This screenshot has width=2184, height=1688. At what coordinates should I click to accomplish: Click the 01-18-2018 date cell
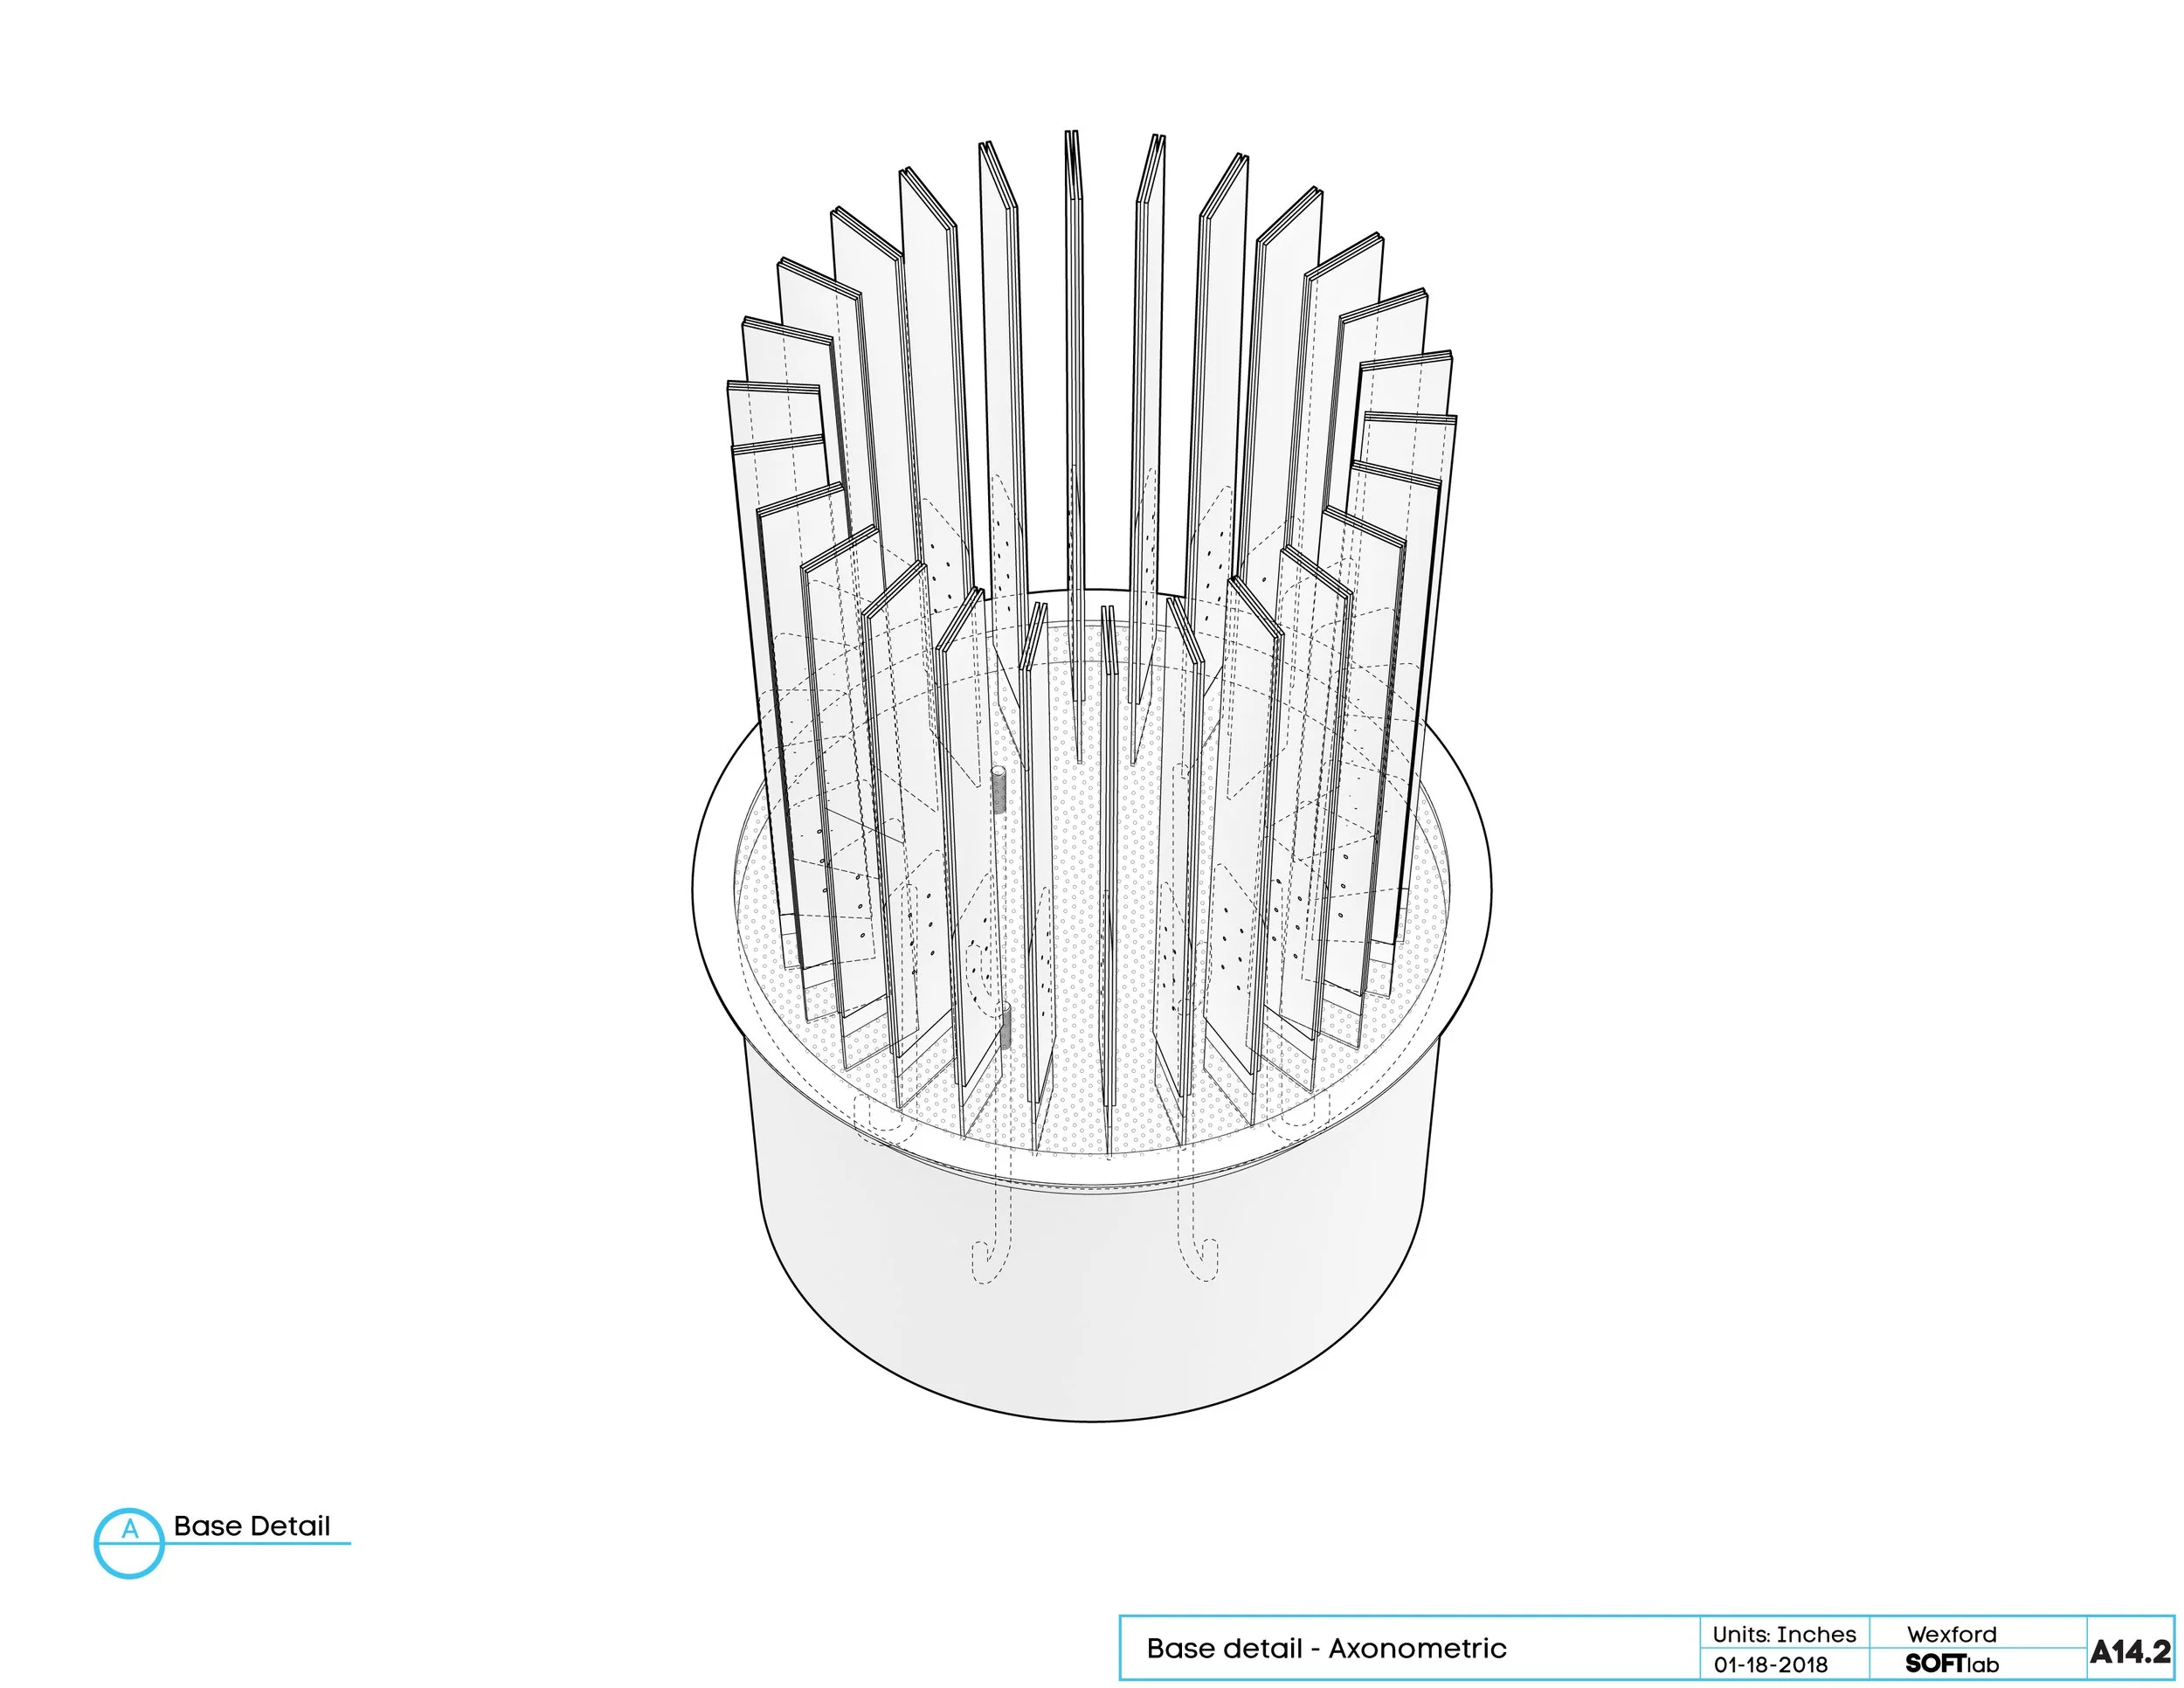pyautogui.click(x=1770, y=1665)
